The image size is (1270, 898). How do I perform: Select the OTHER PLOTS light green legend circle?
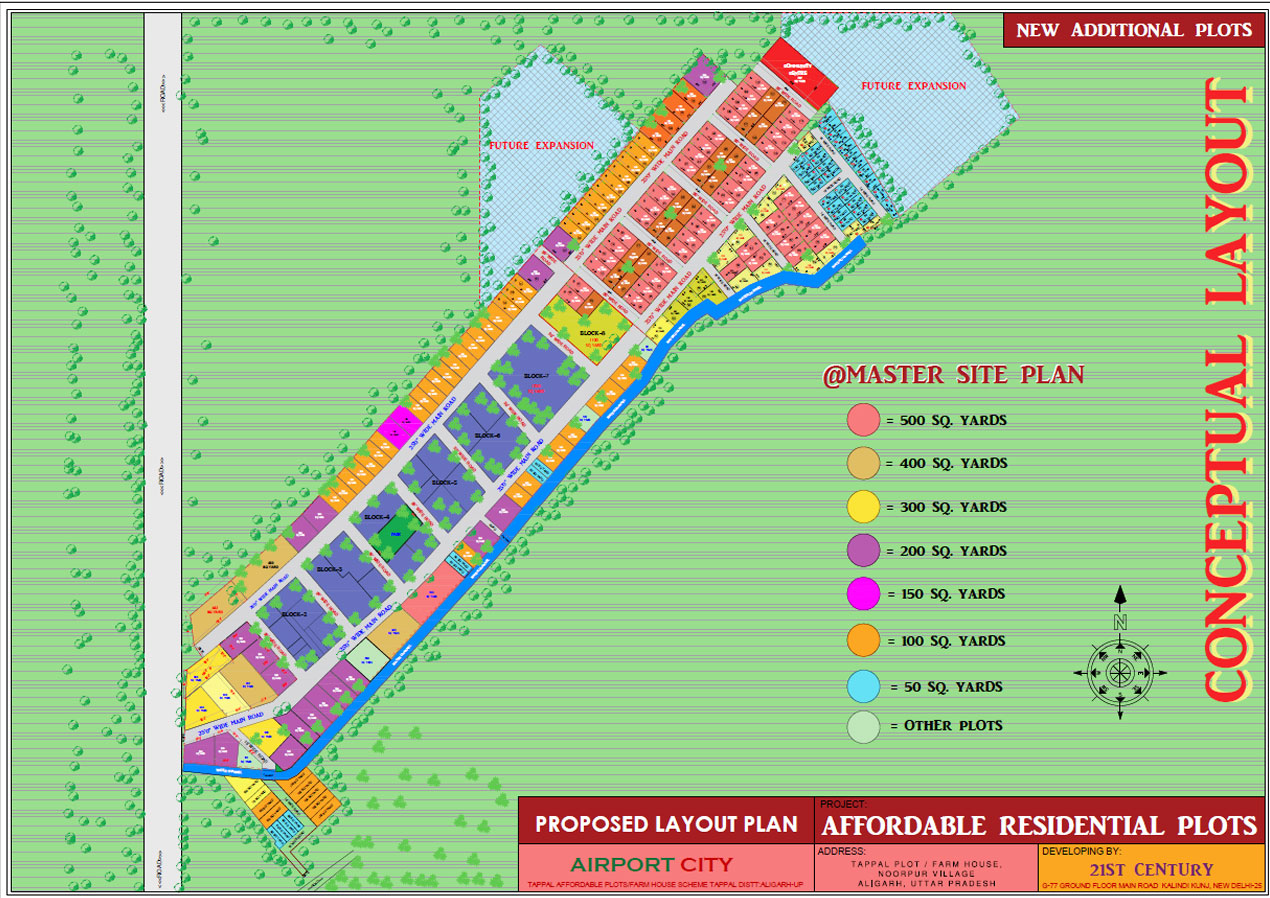[x=862, y=726]
